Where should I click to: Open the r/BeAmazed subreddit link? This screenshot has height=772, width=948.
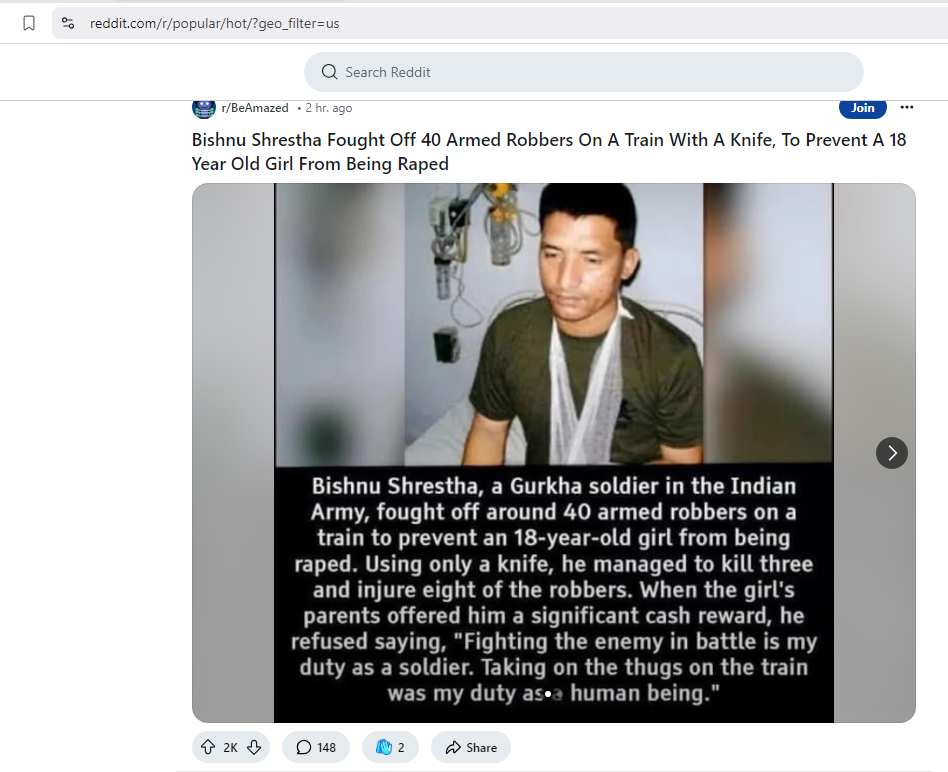pos(255,108)
